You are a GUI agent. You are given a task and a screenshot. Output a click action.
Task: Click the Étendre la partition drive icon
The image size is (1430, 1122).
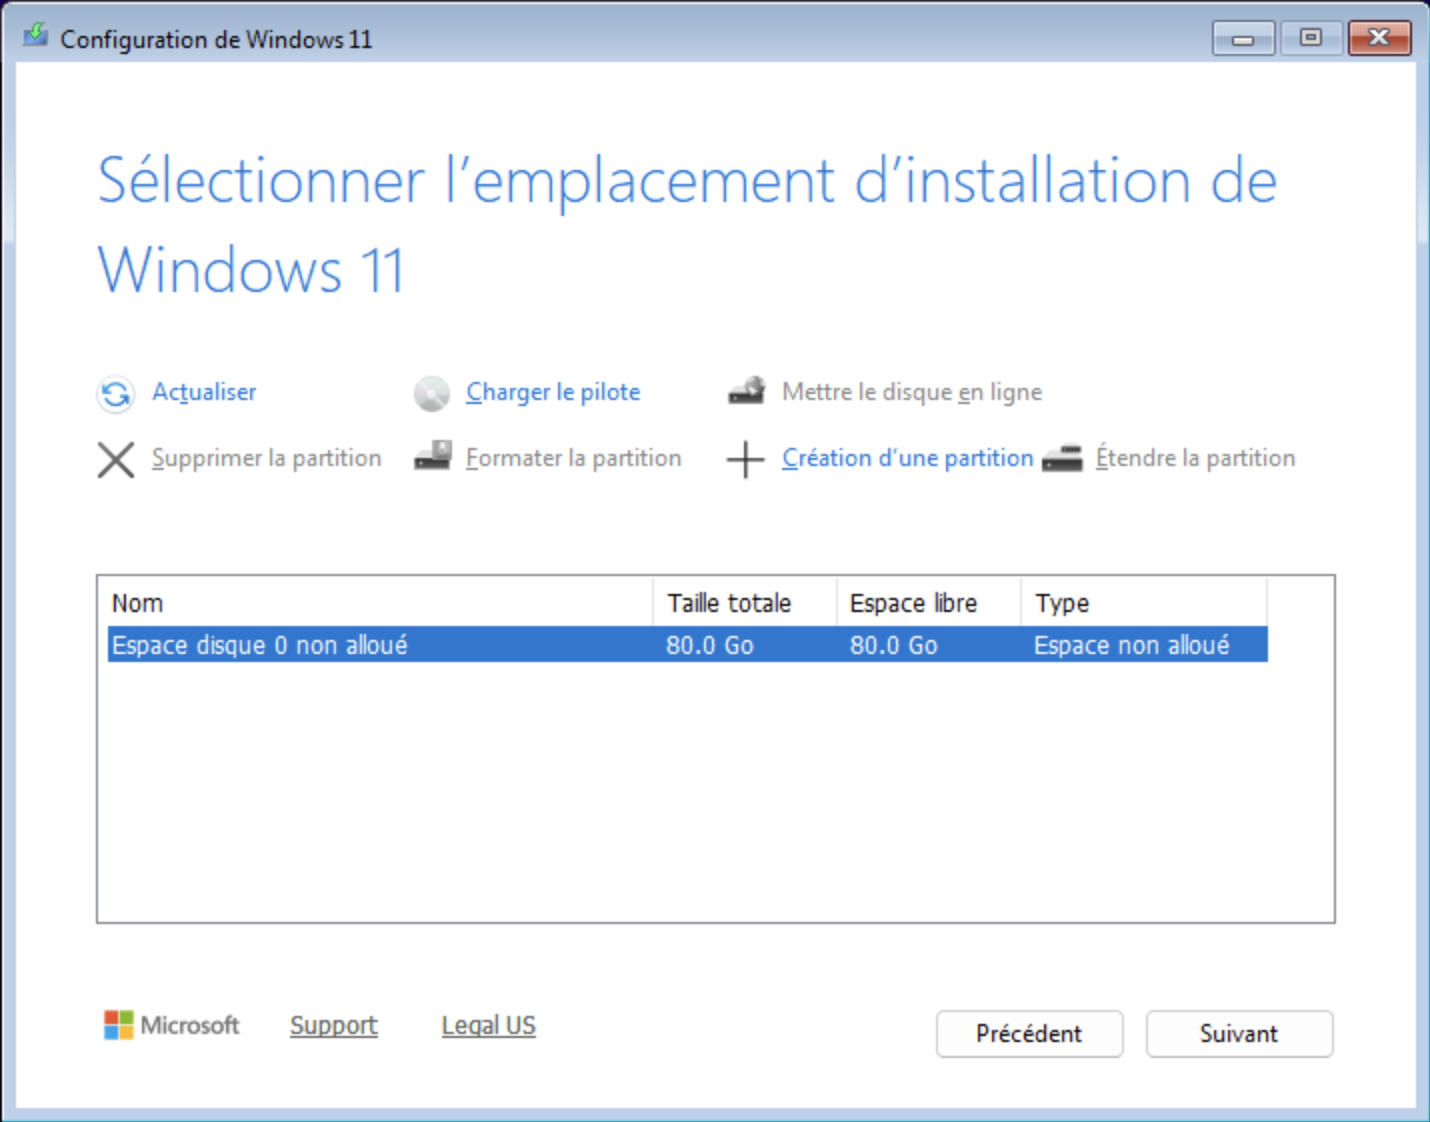tap(1062, 458)
